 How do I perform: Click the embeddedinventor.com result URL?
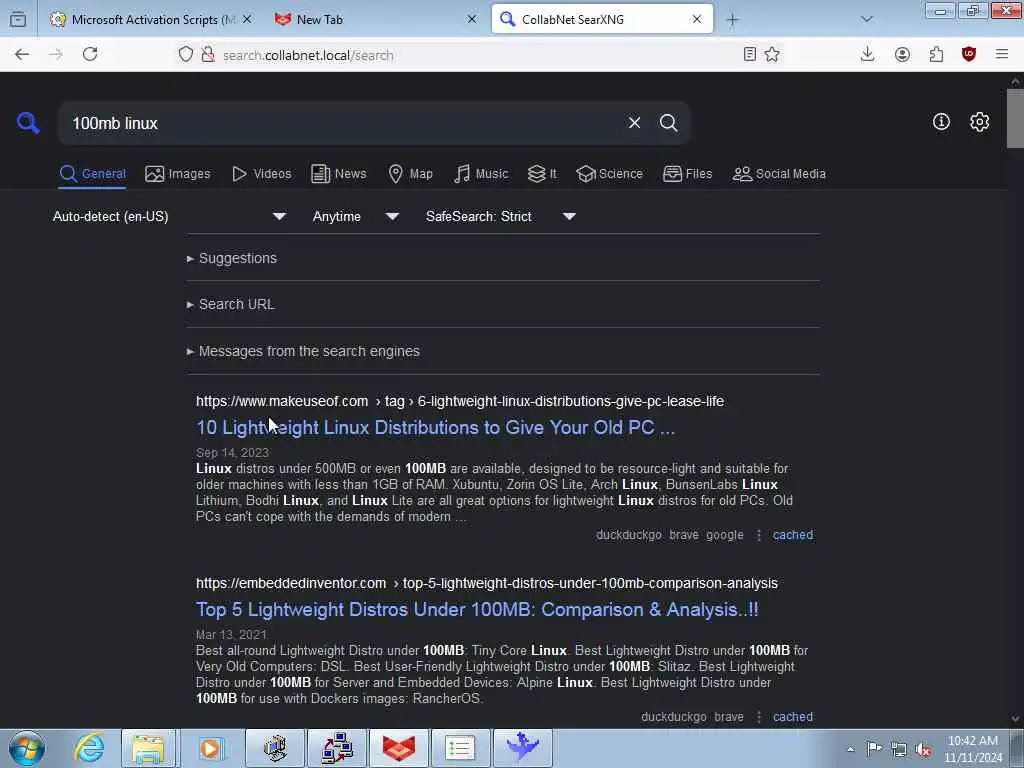click(x=487, y=583)
